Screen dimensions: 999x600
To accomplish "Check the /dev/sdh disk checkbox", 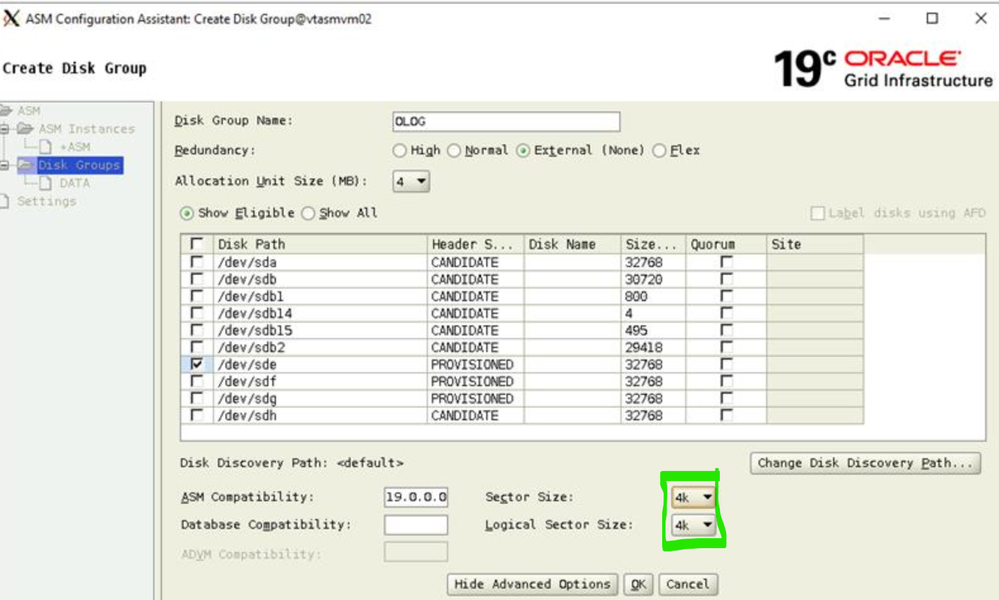I will click(x=197, y=415).
